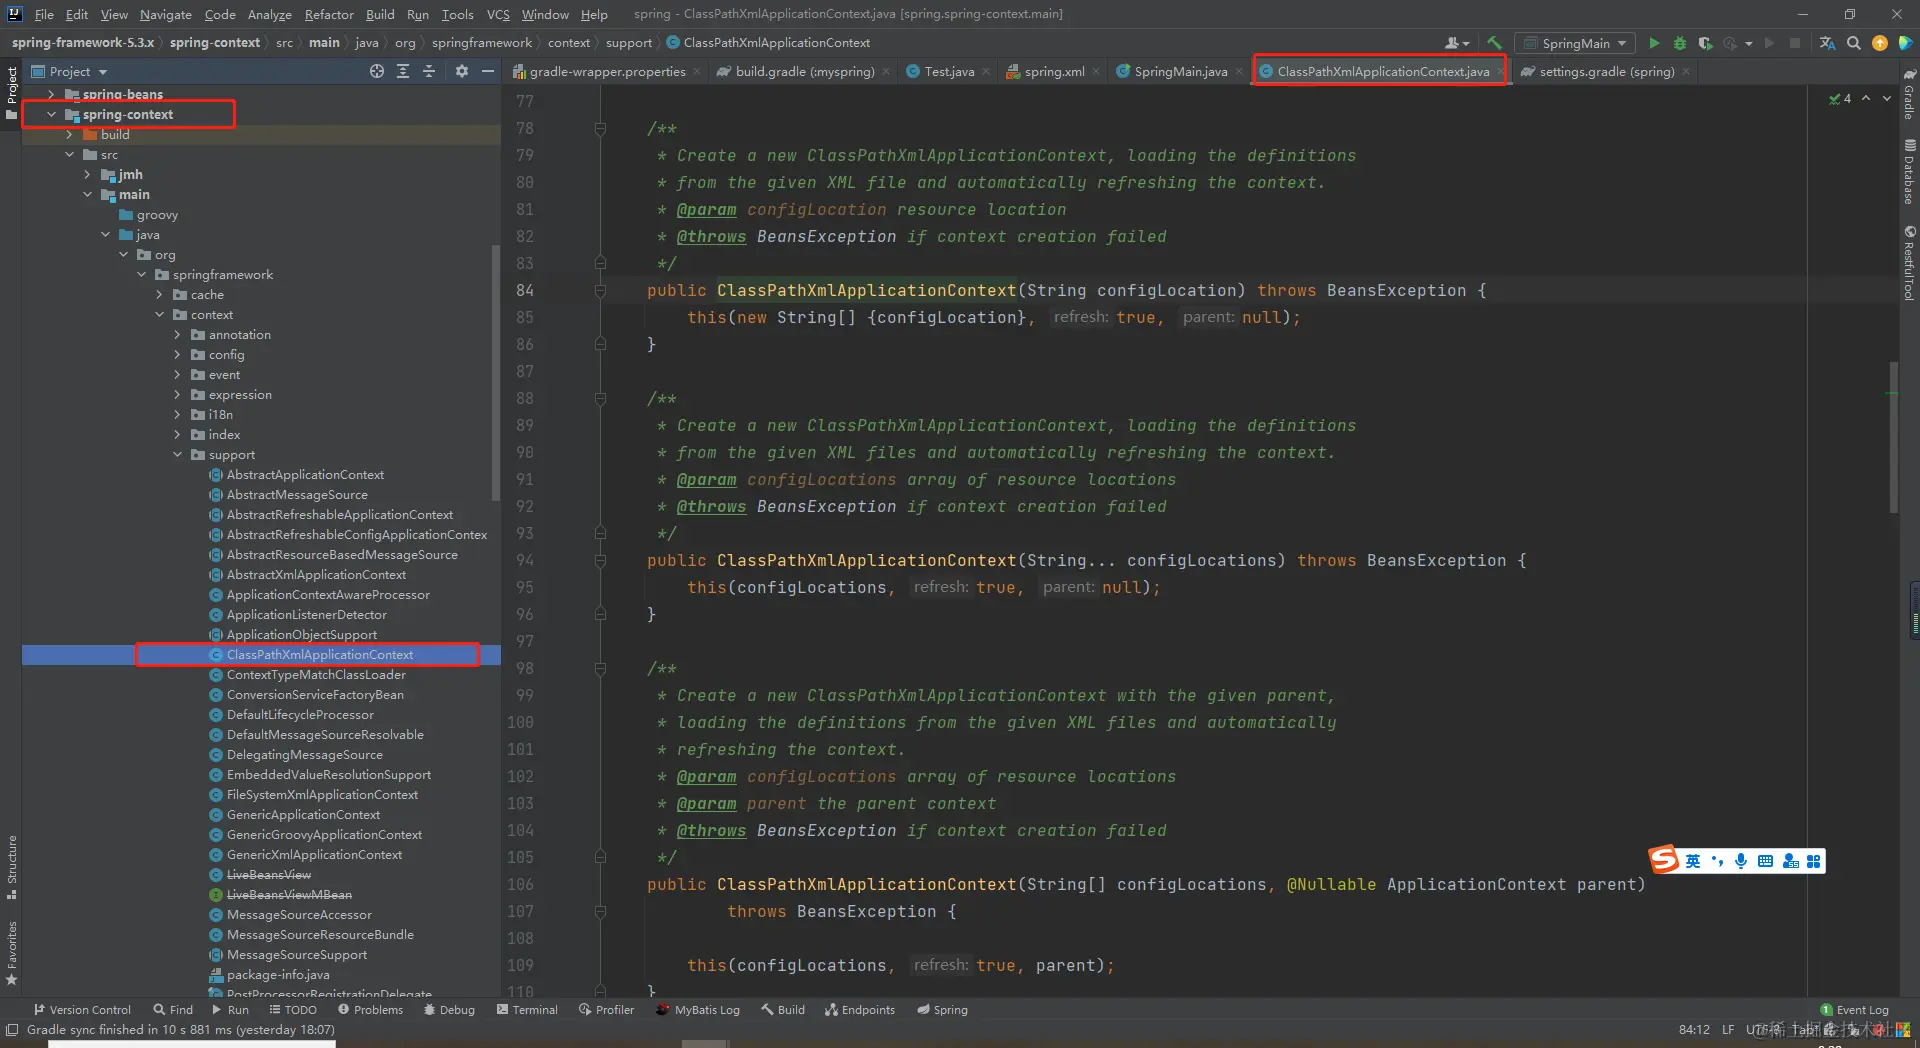Open the Favorites side tool window
Image resolution: width=1920 pixels, height=1048 pixels.
click(12, 953)
